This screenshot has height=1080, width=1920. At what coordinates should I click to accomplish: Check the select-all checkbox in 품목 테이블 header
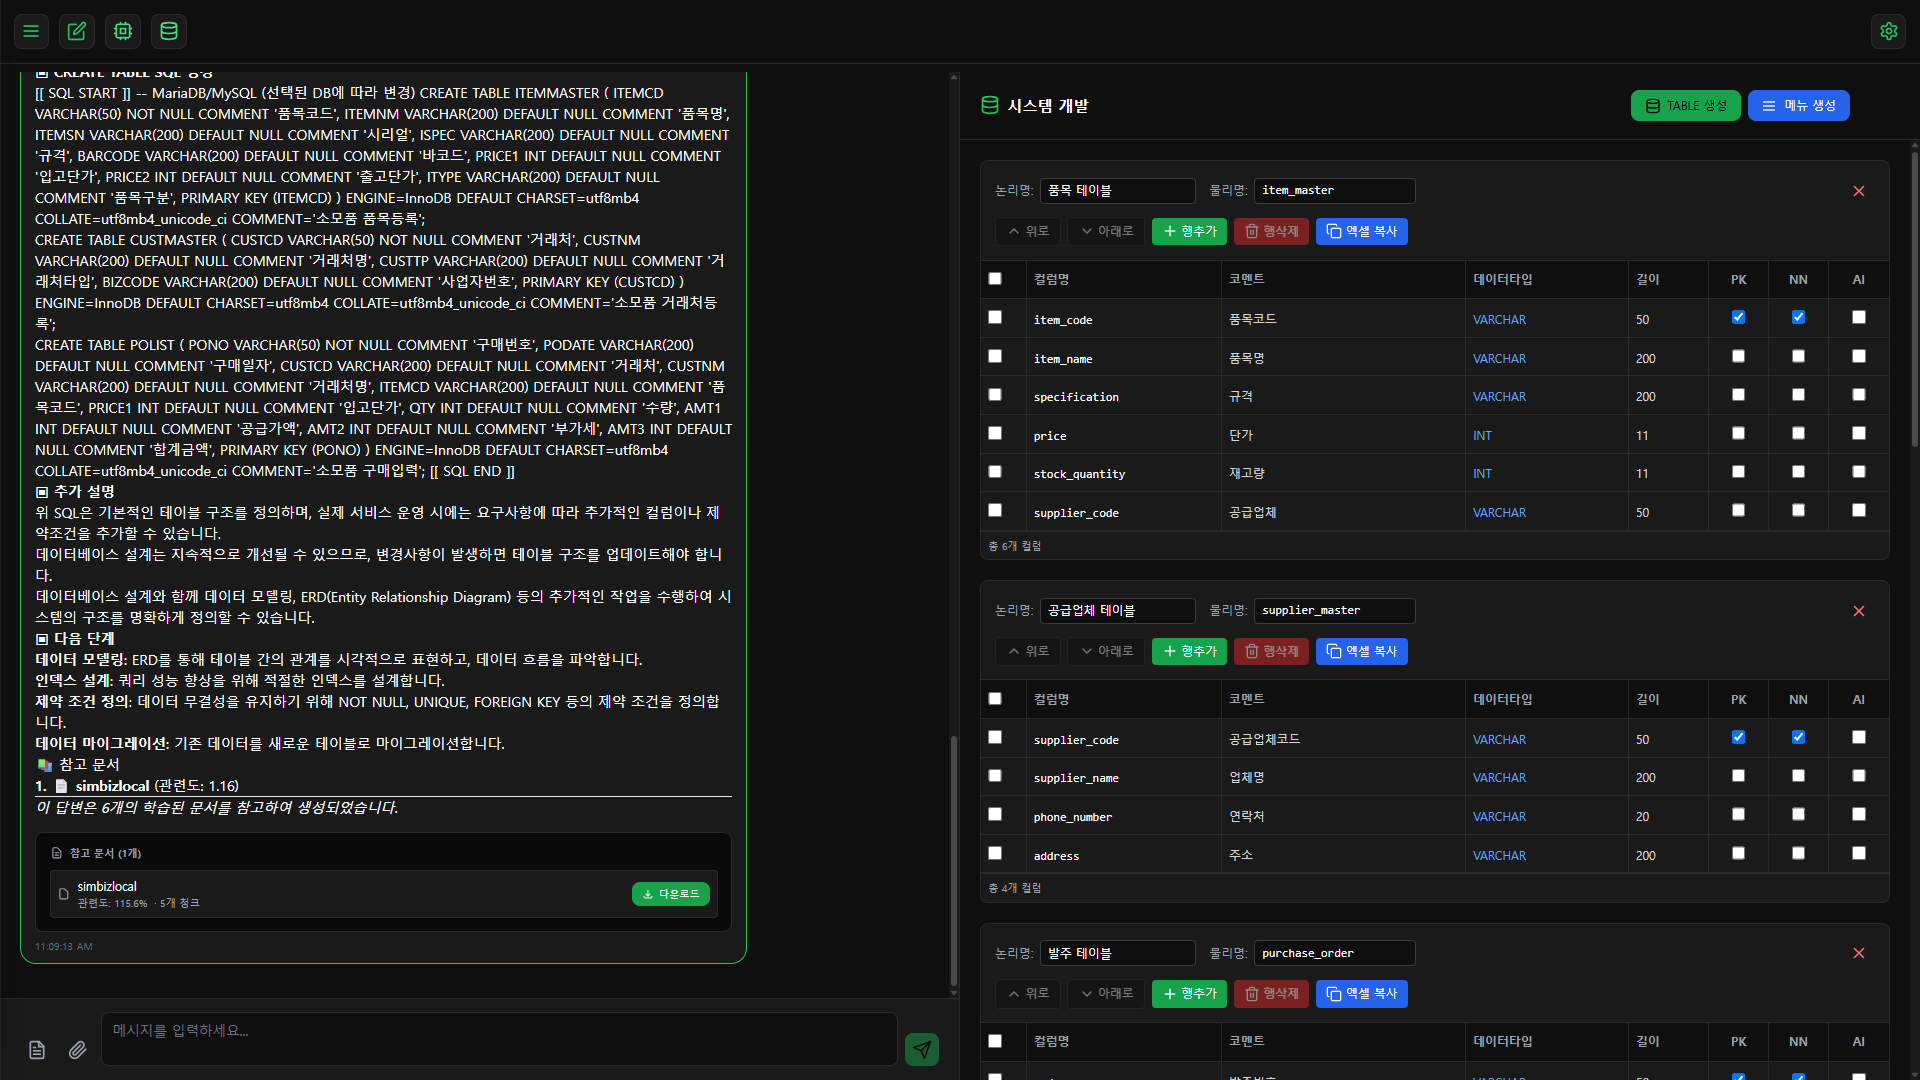coord(995,279)
